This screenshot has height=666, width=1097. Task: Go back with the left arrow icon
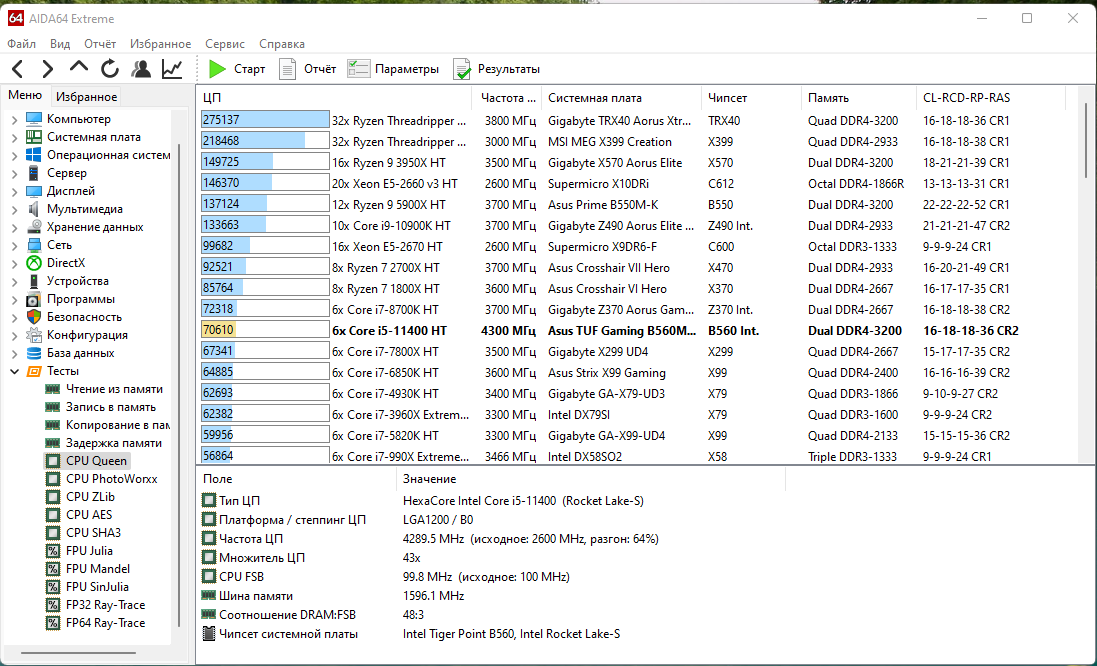18,69
